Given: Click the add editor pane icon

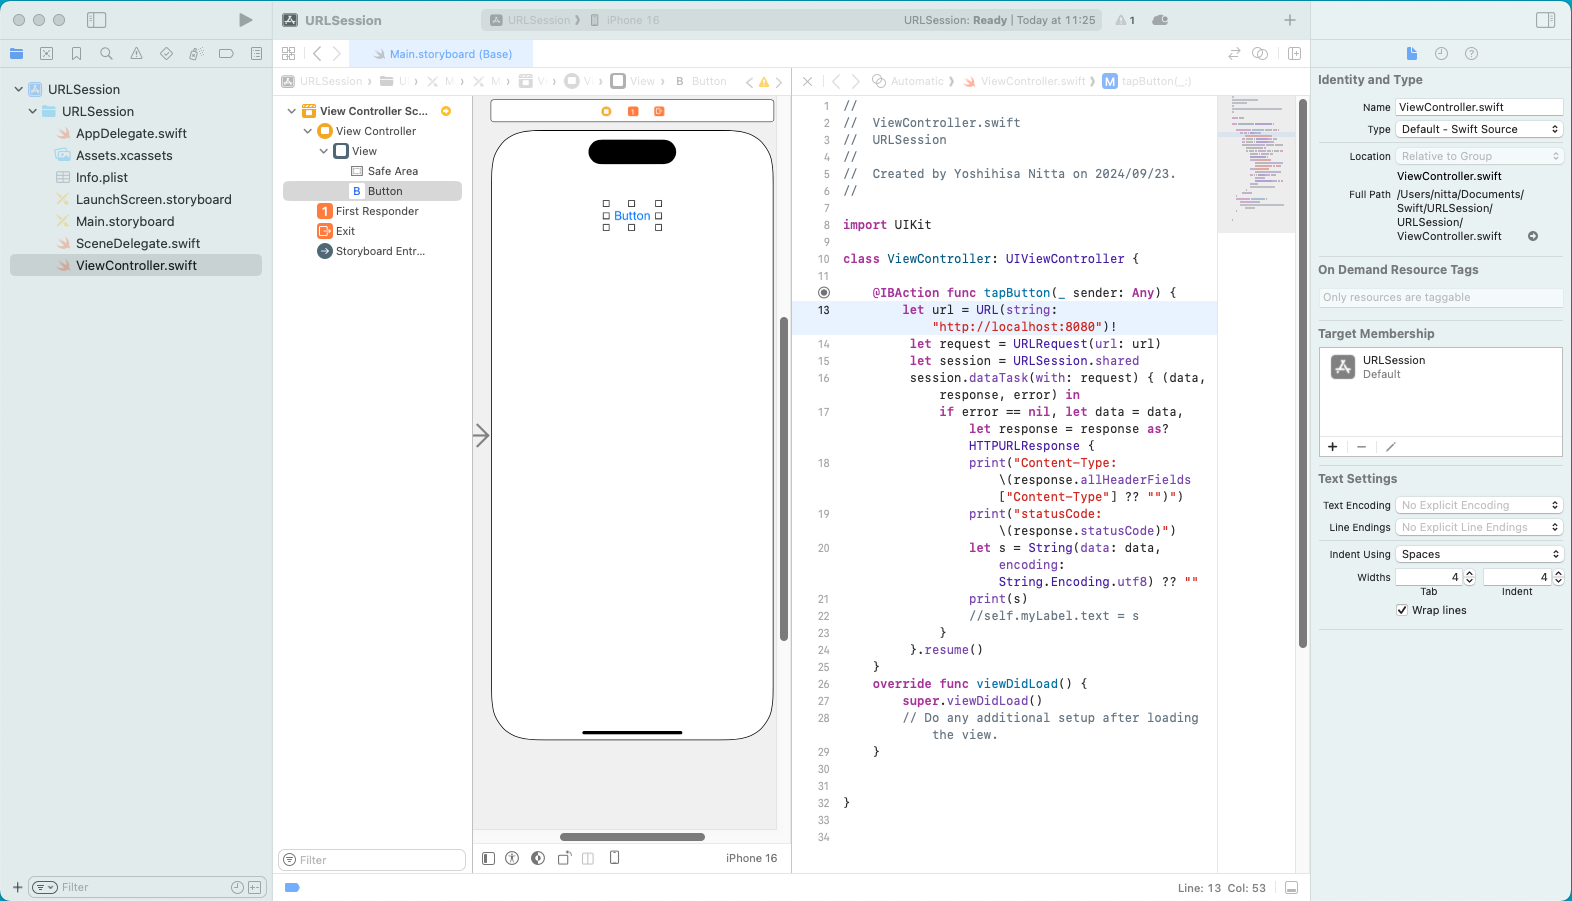Looking at the screenshot, I should (x=1294, y=54).
